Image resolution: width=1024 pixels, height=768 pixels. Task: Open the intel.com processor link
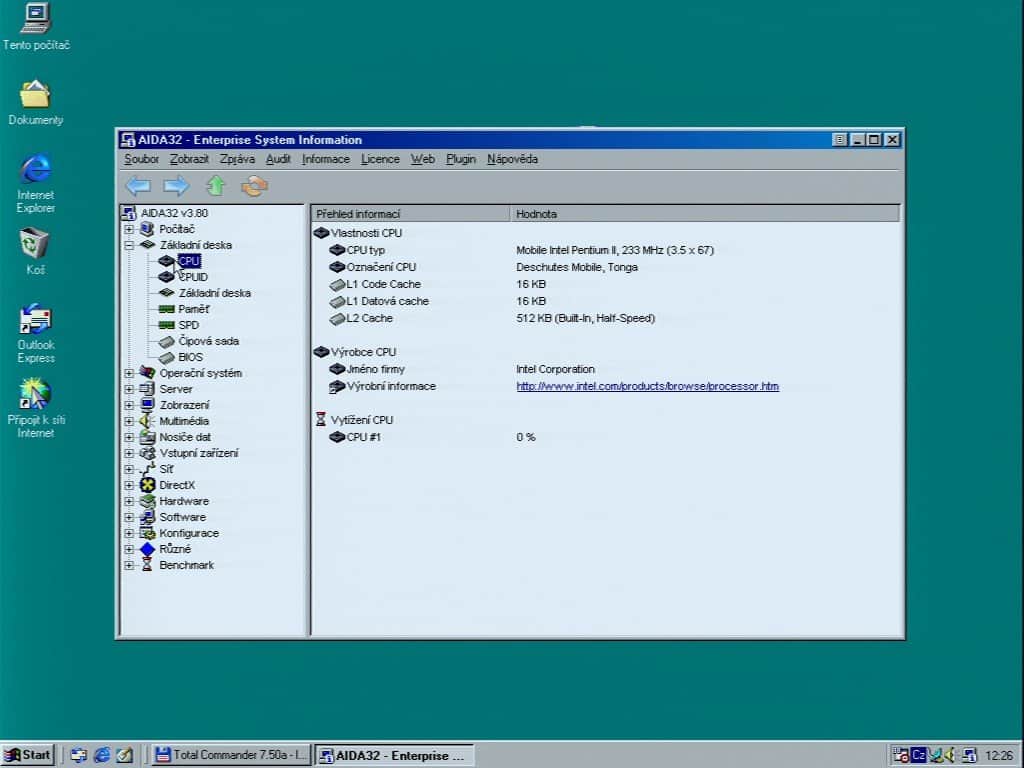[x=647, y=386]
